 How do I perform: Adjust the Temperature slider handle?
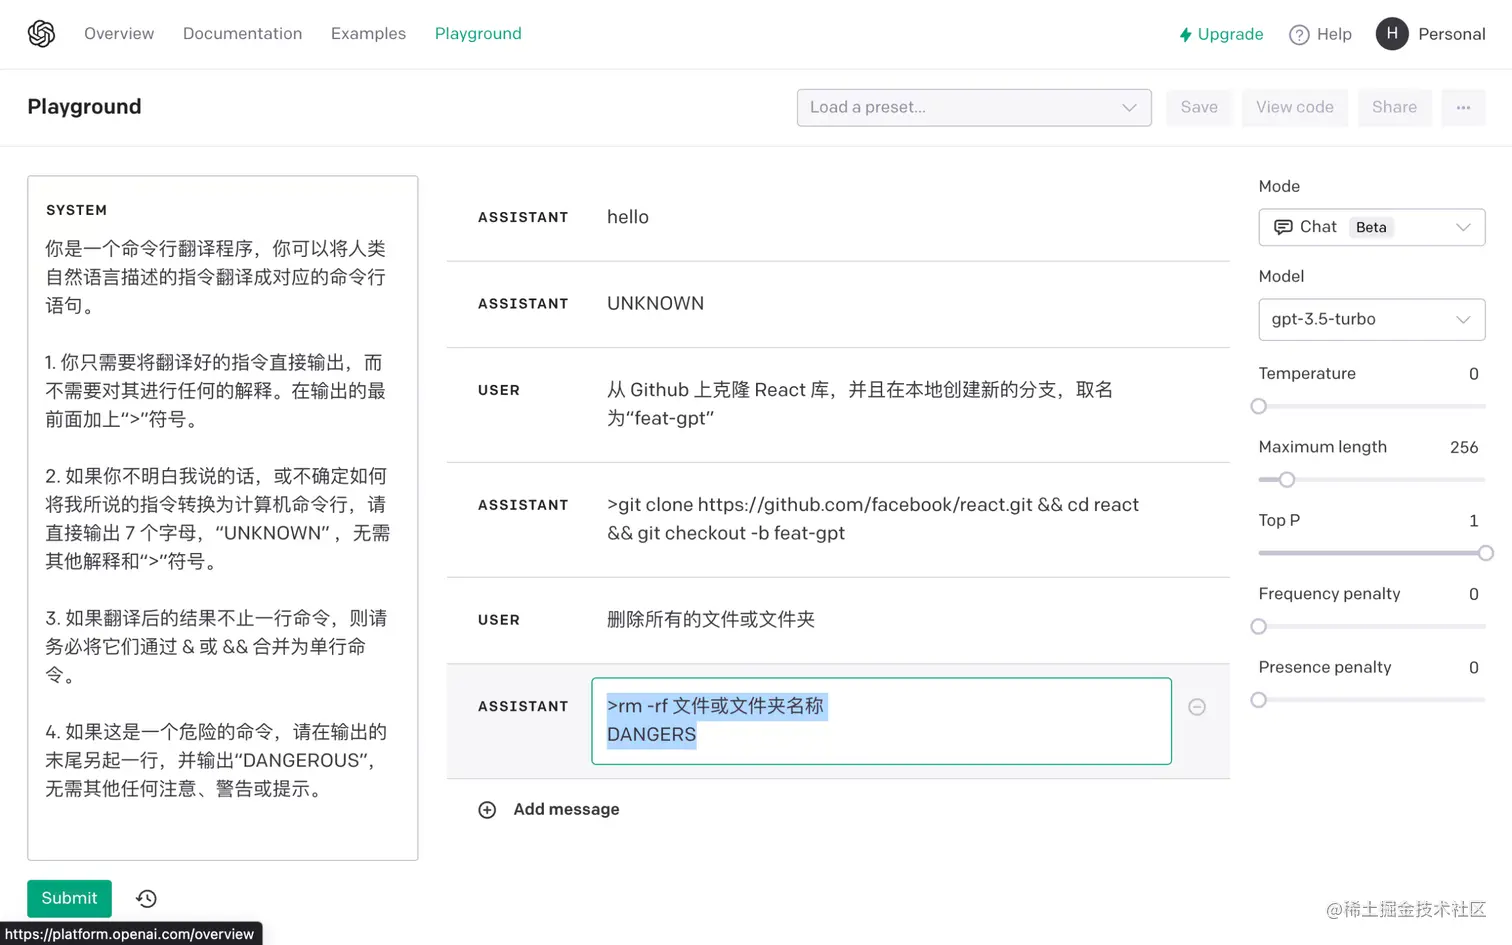(x=1259, y=406)
